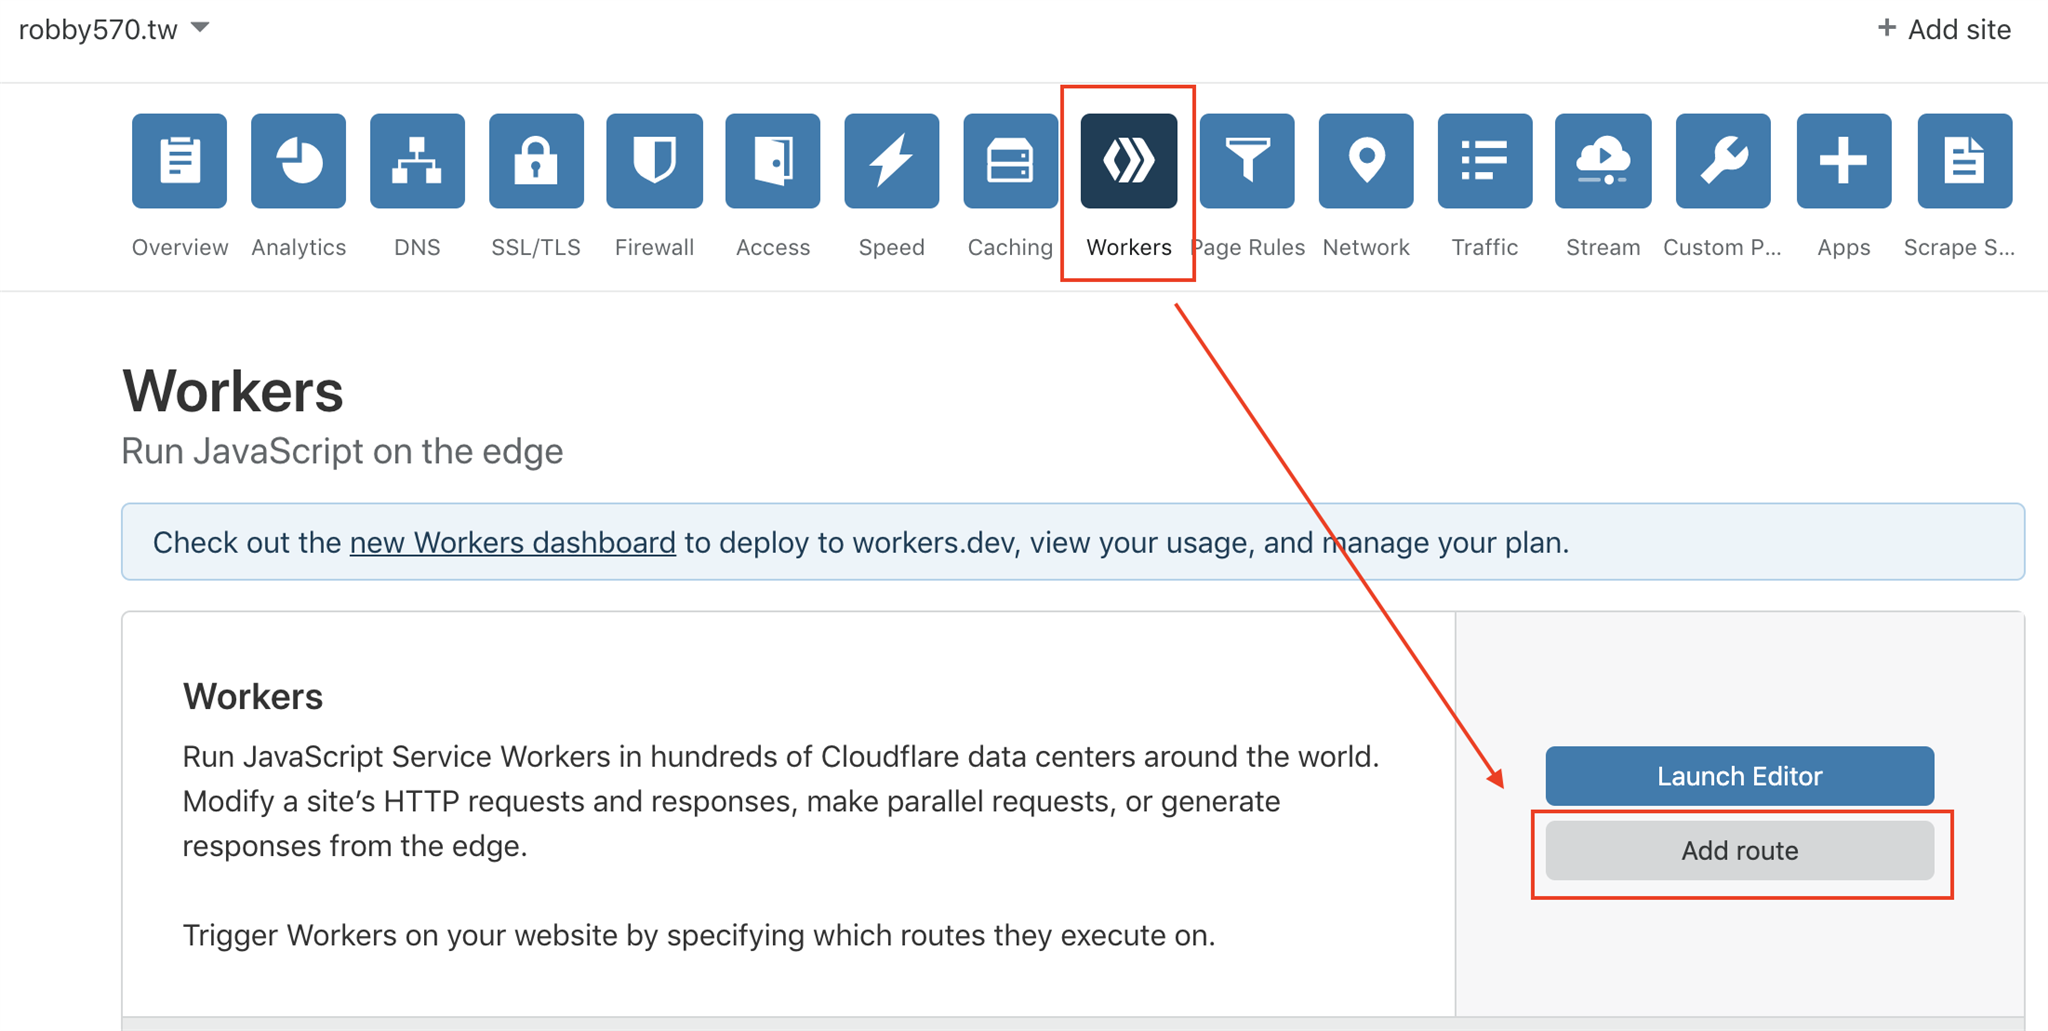2048x1031 pixels.
Task: Open the Overview section icon
Action: coord(179,161)
